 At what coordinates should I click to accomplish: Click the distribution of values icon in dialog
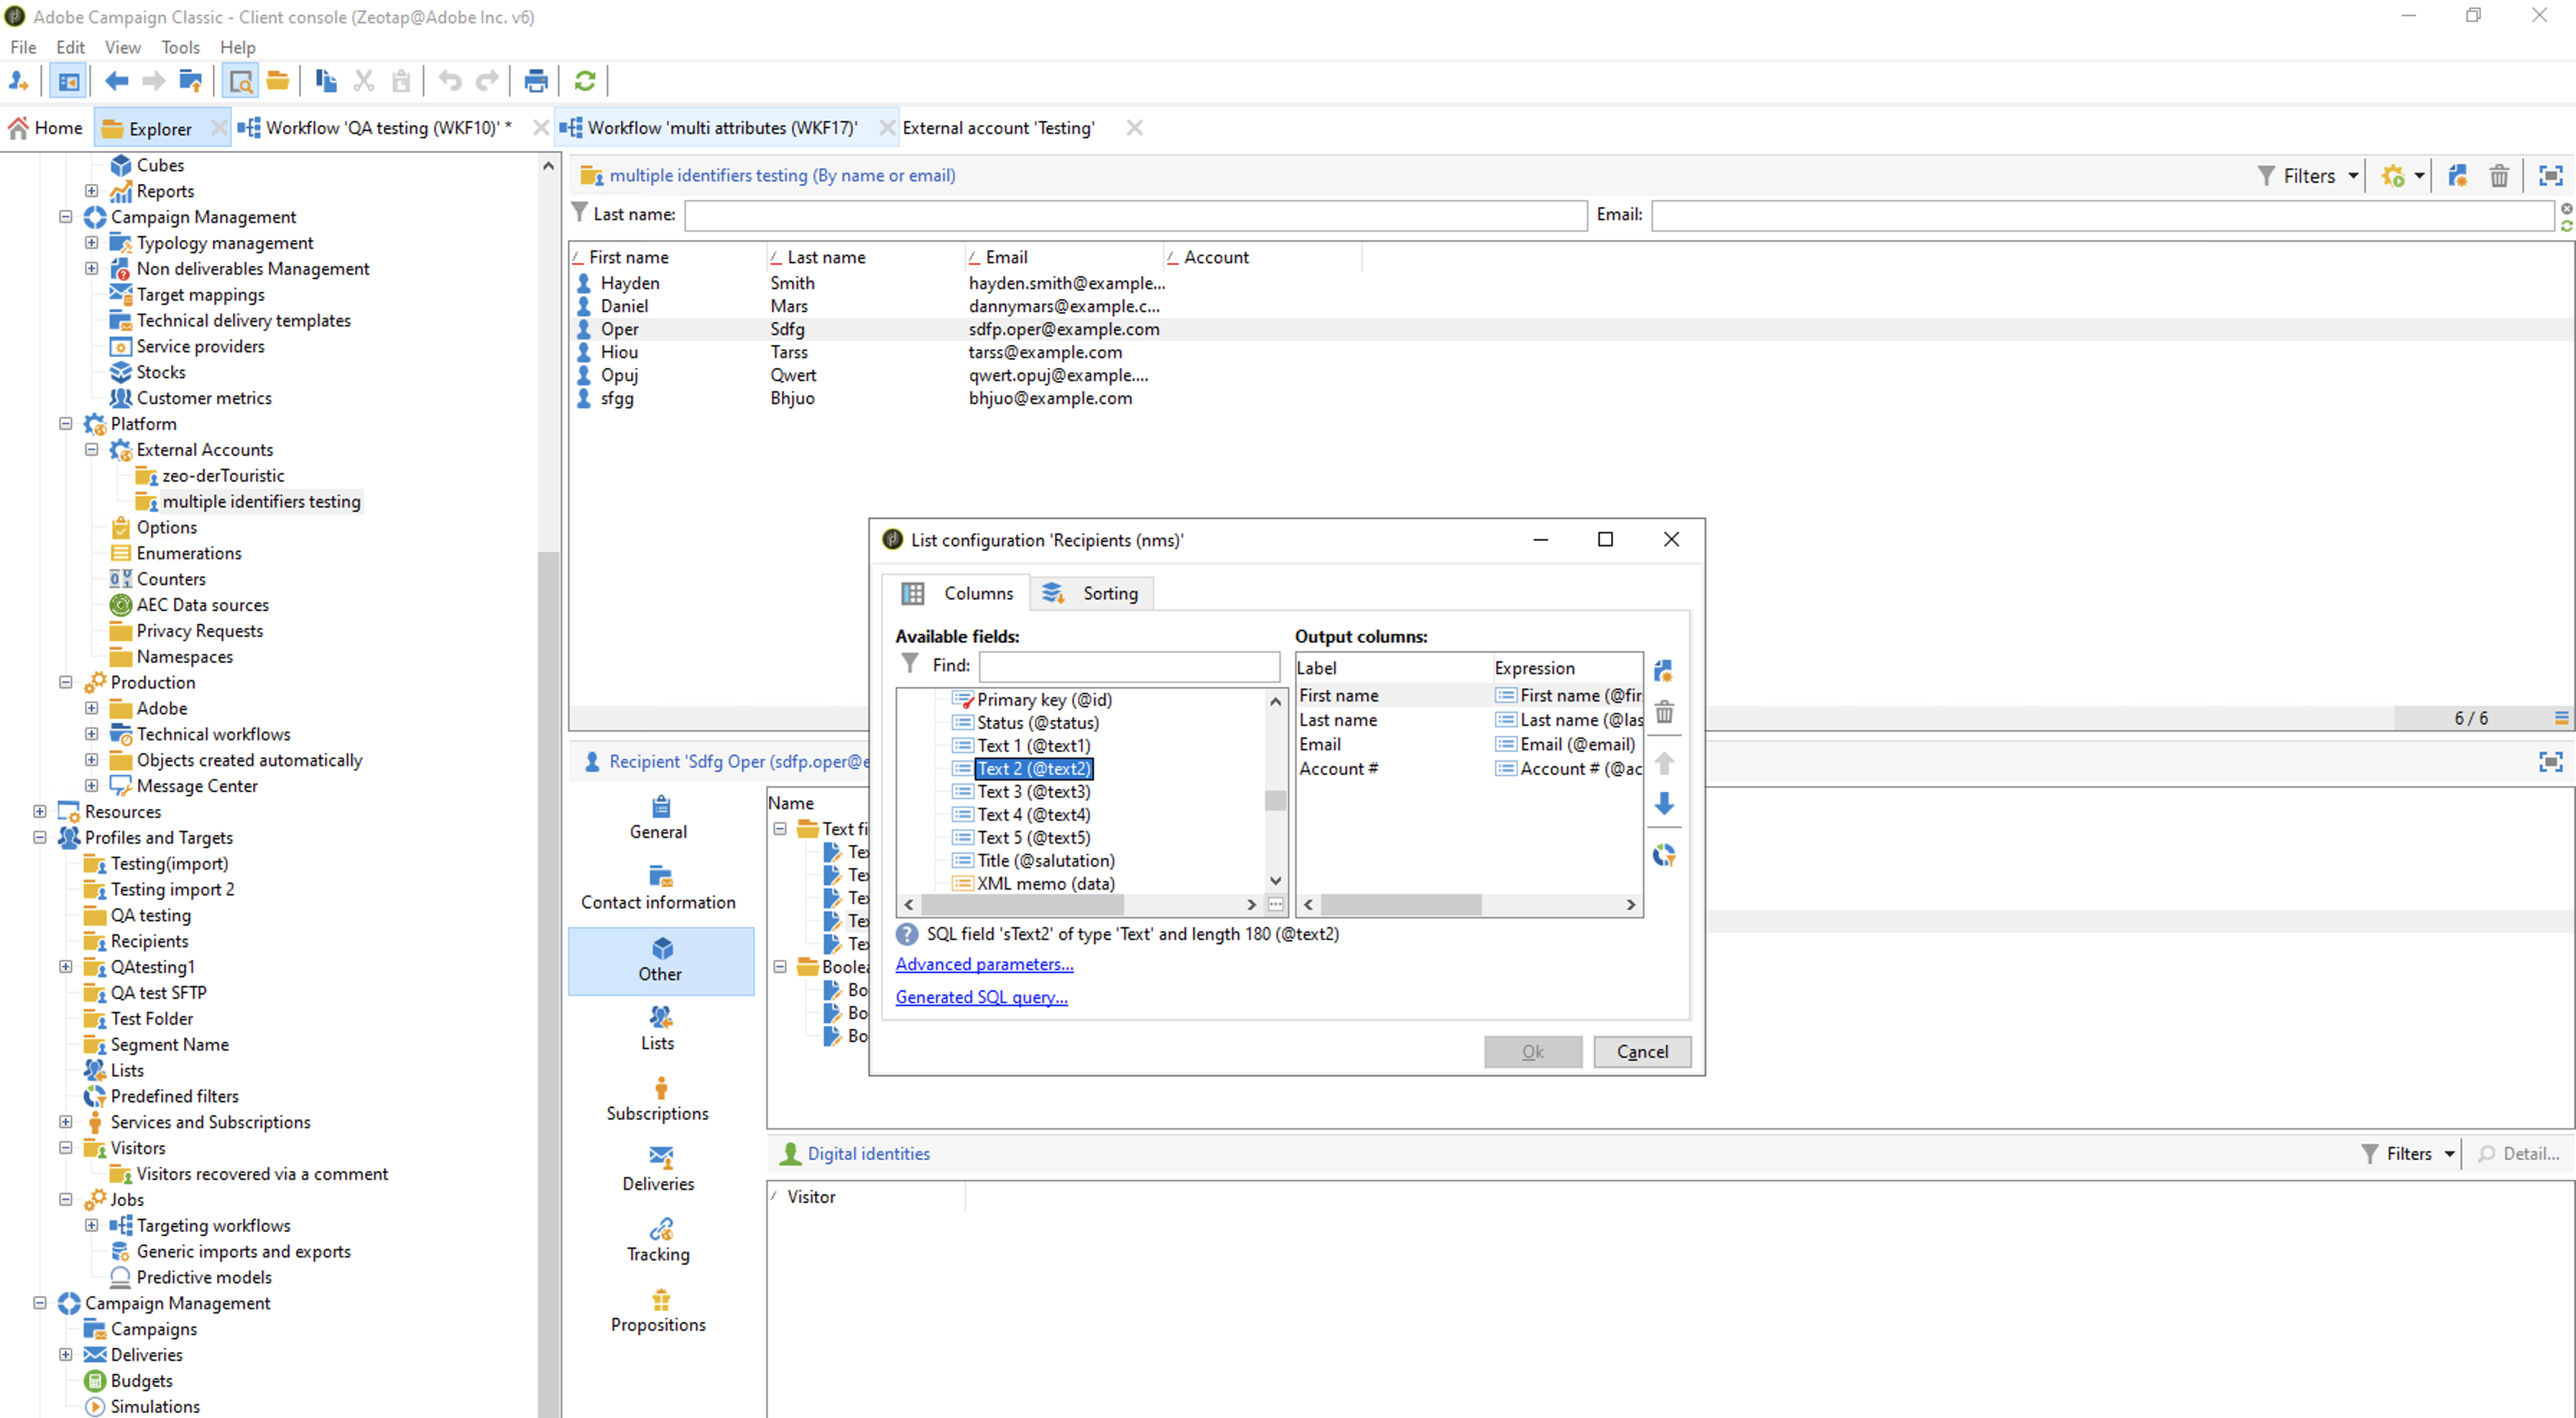[x=1664, y=855]
